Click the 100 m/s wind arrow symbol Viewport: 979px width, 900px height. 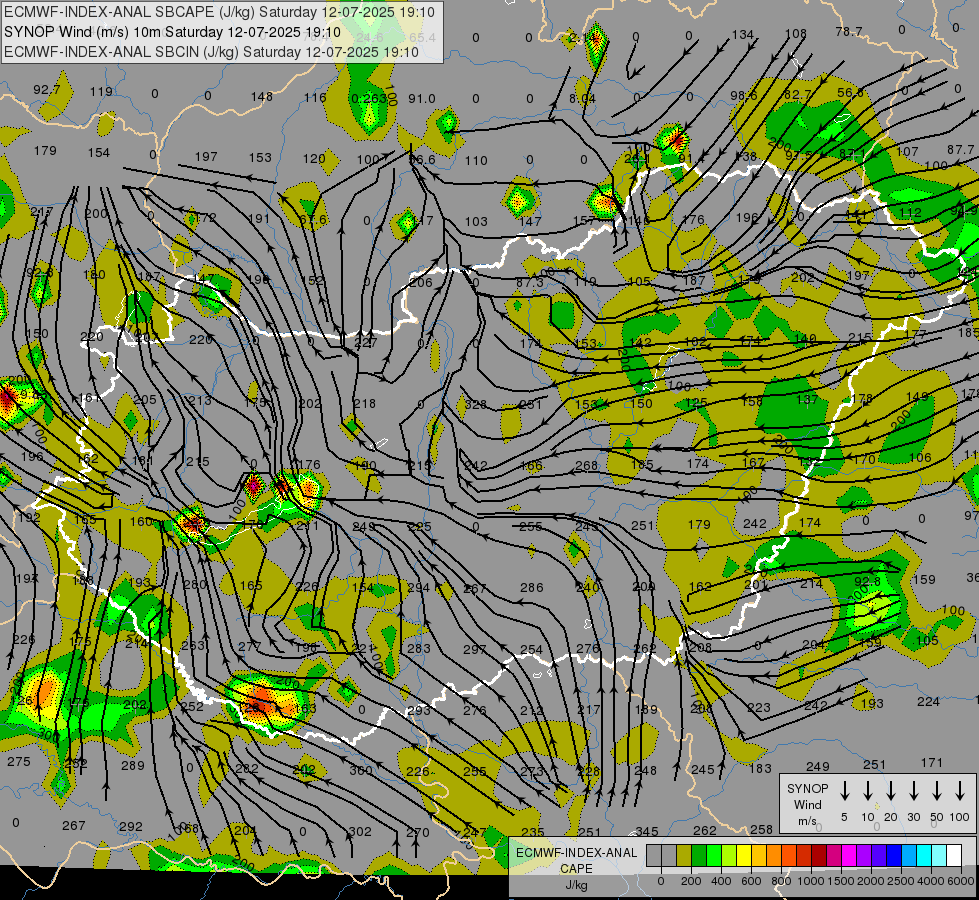(x=960, y=791)
